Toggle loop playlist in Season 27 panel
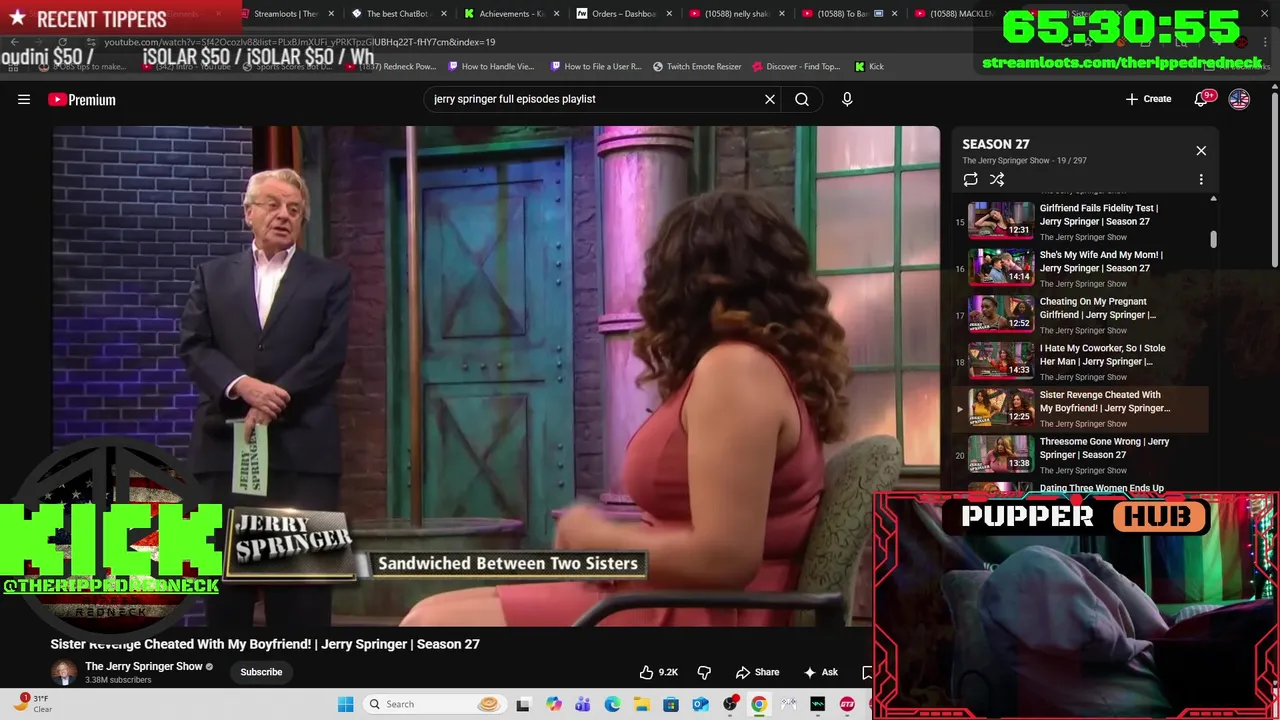 [970, 179]
